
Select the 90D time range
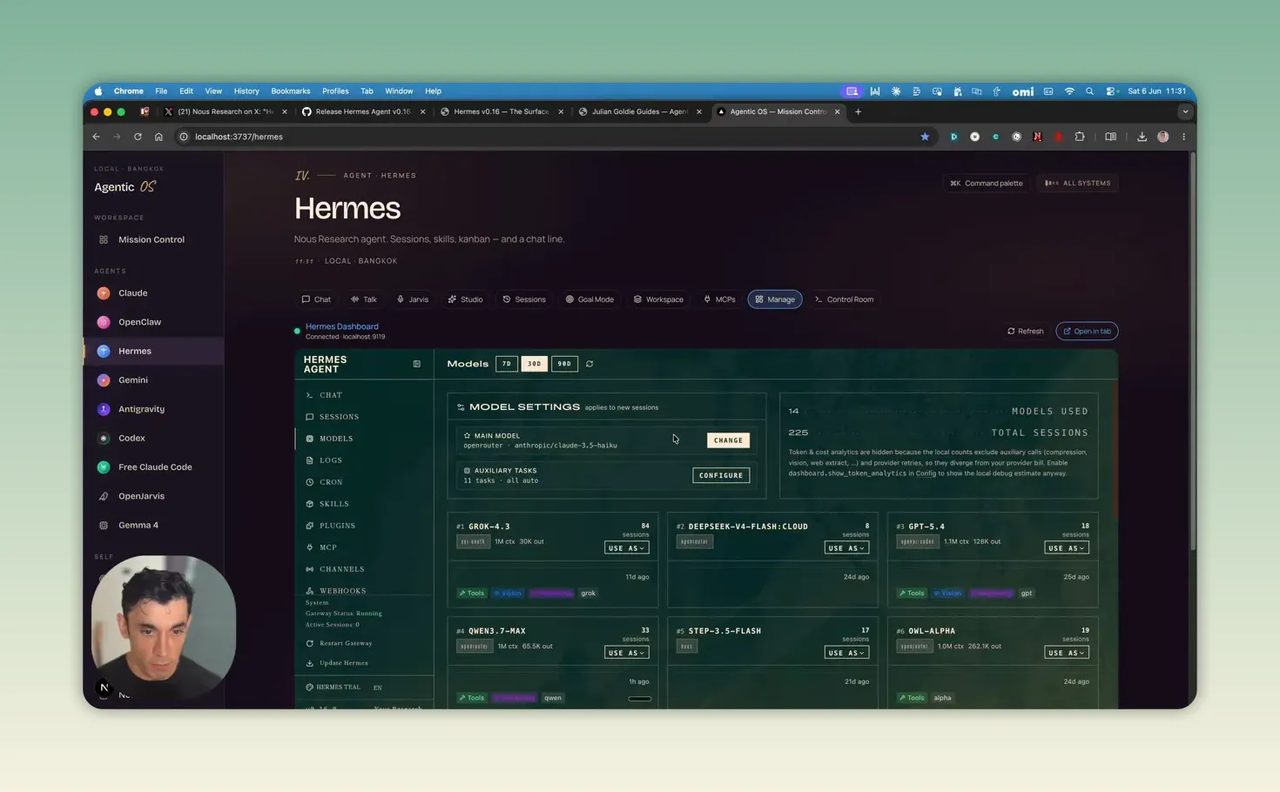pos(564,364)
